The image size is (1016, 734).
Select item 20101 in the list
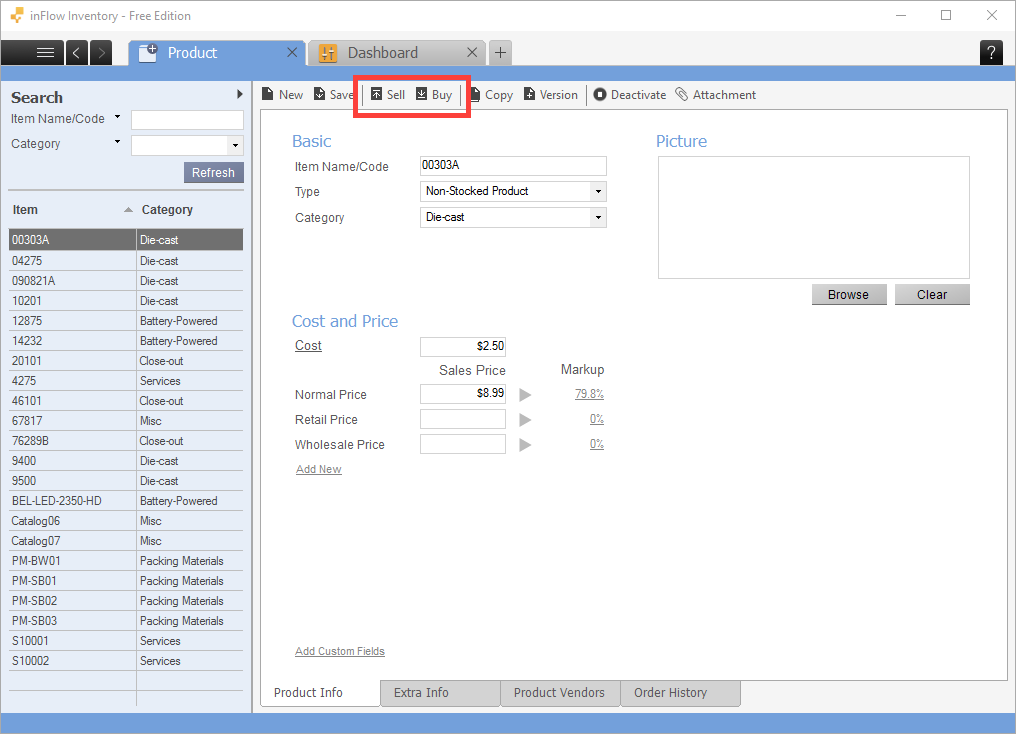pyautogui.click(x=126, y=361)
